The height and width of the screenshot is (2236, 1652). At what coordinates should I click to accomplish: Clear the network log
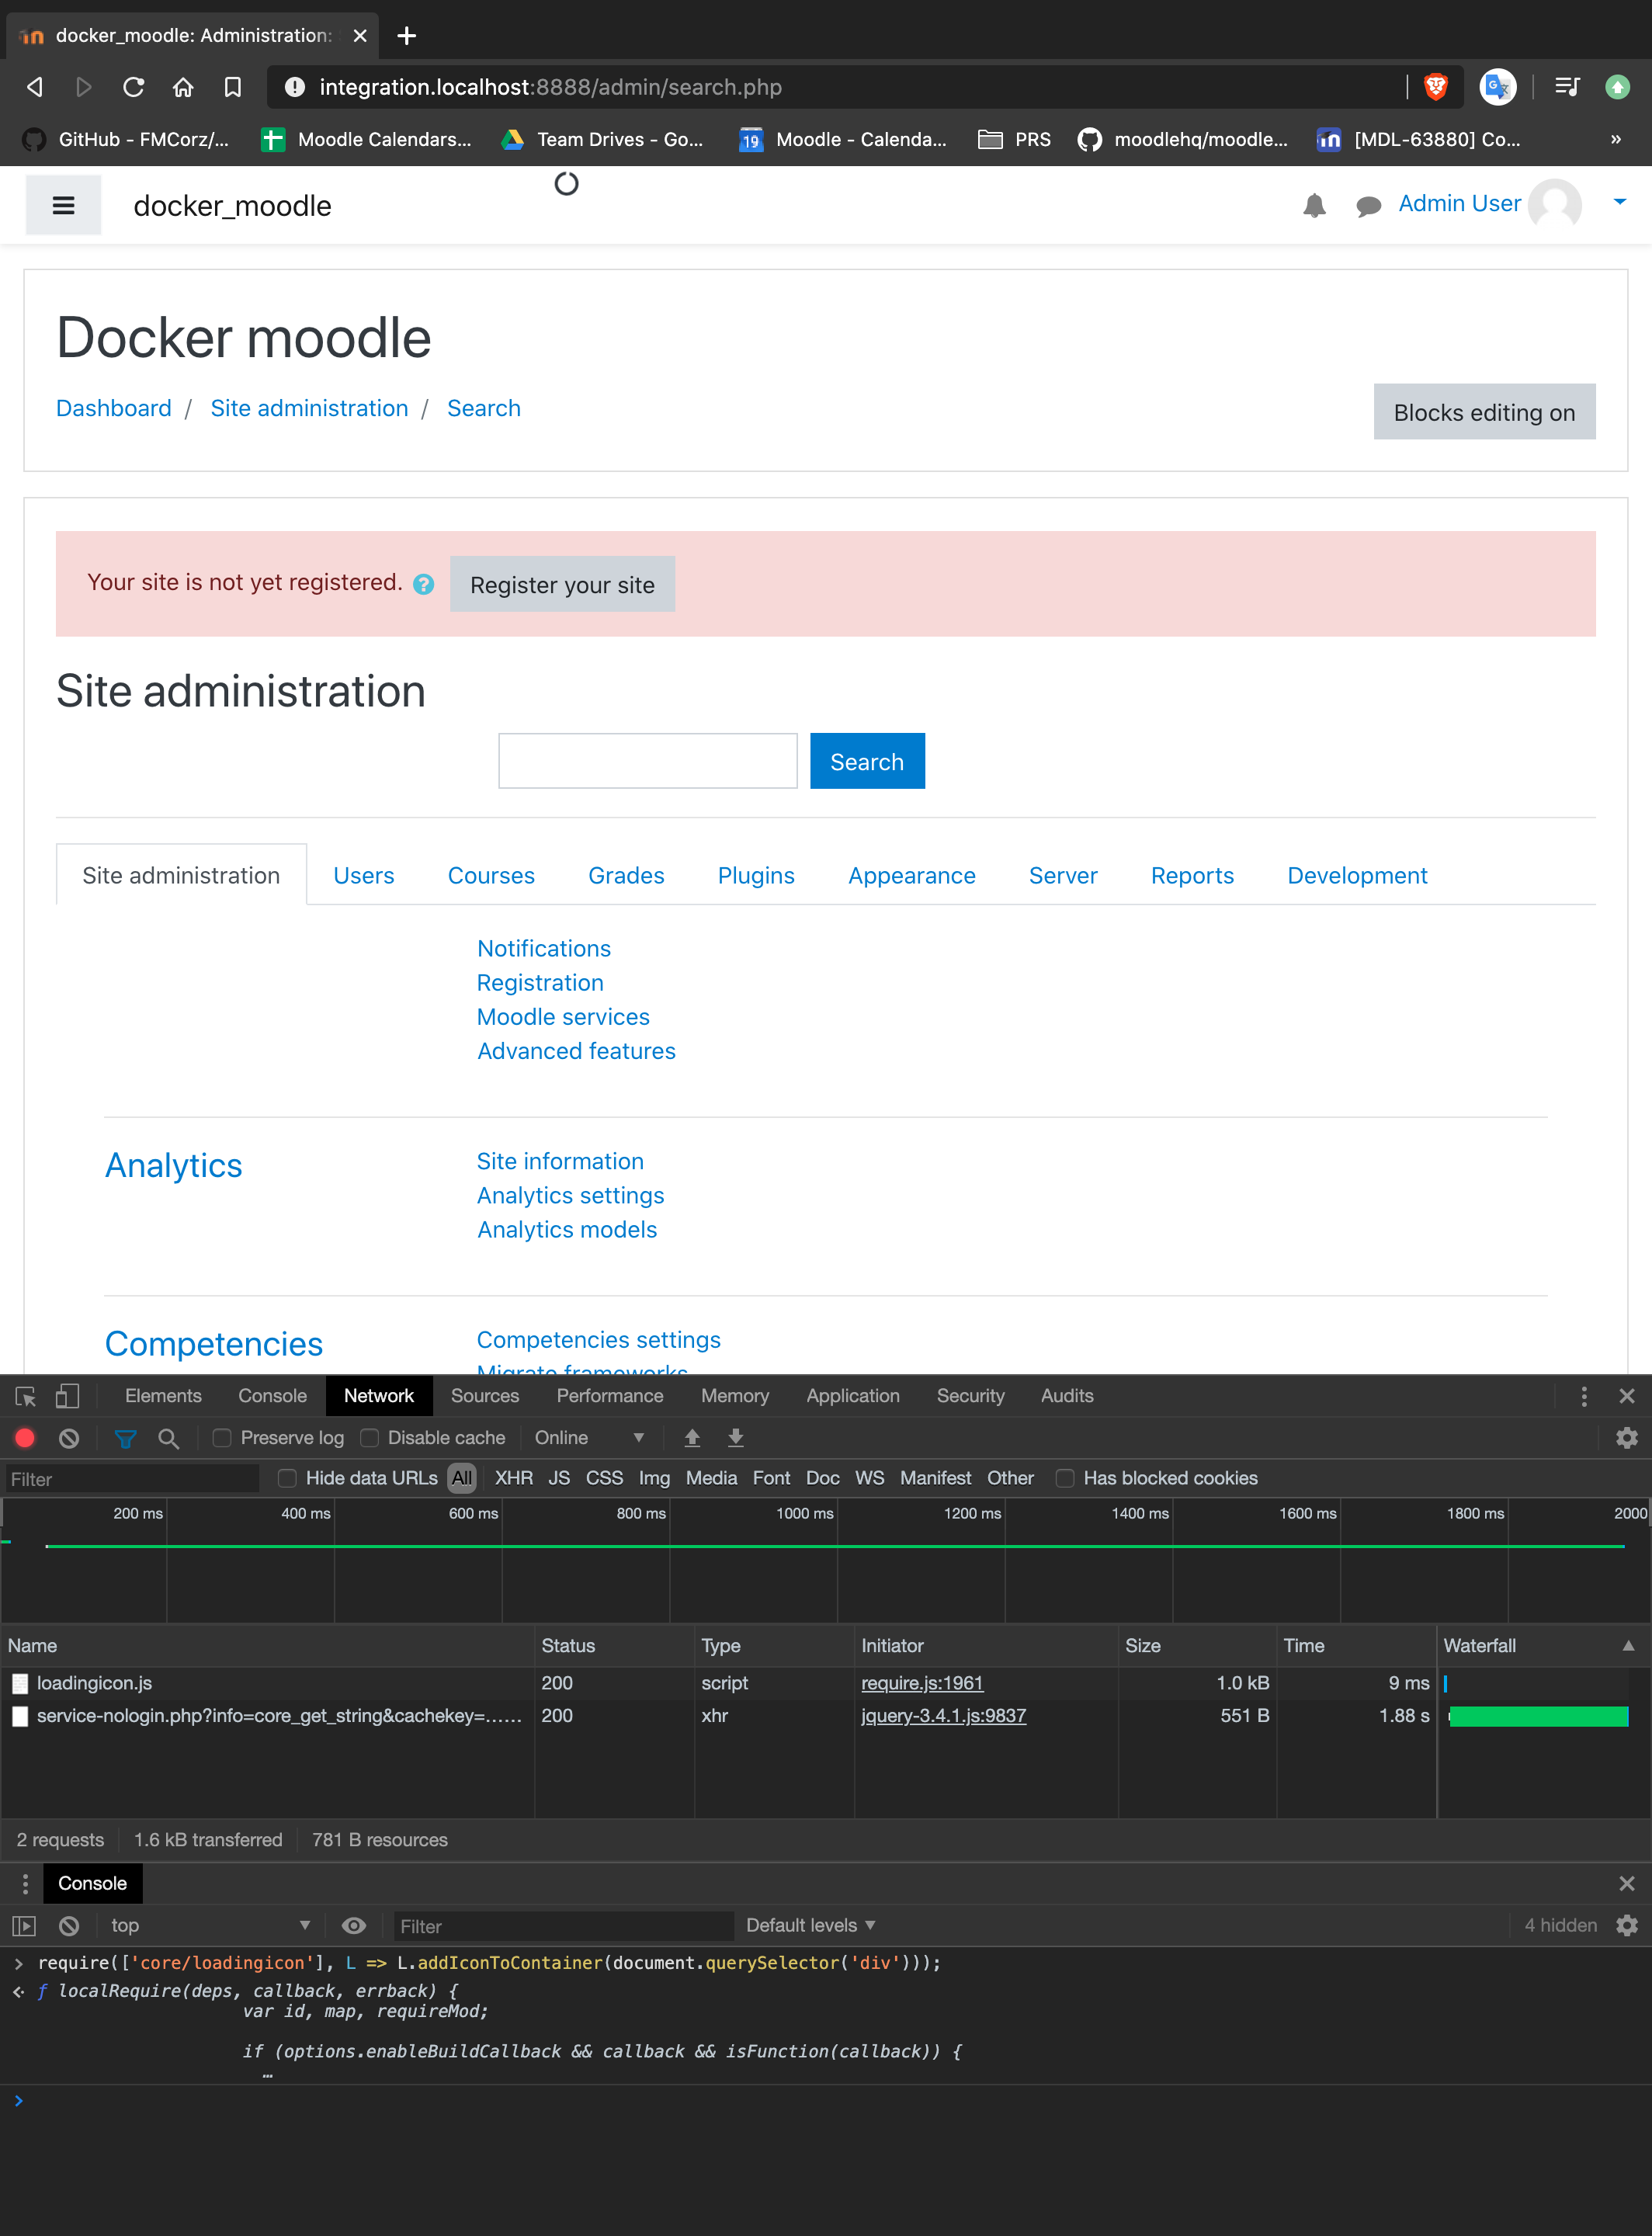69,1438
